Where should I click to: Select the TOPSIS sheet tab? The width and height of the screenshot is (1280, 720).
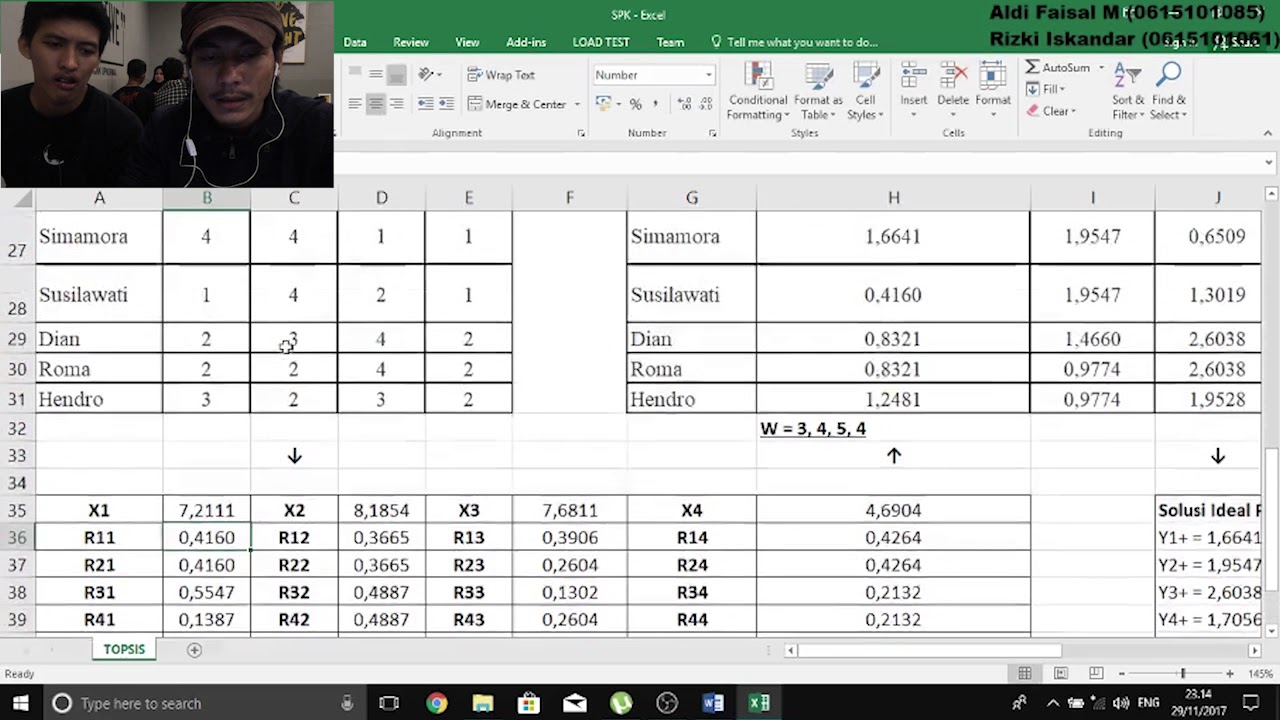coord(124,649)
